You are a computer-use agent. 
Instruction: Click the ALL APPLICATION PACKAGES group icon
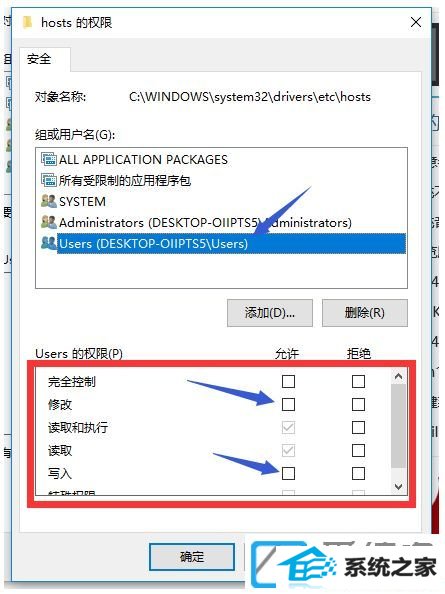(48, 159)
